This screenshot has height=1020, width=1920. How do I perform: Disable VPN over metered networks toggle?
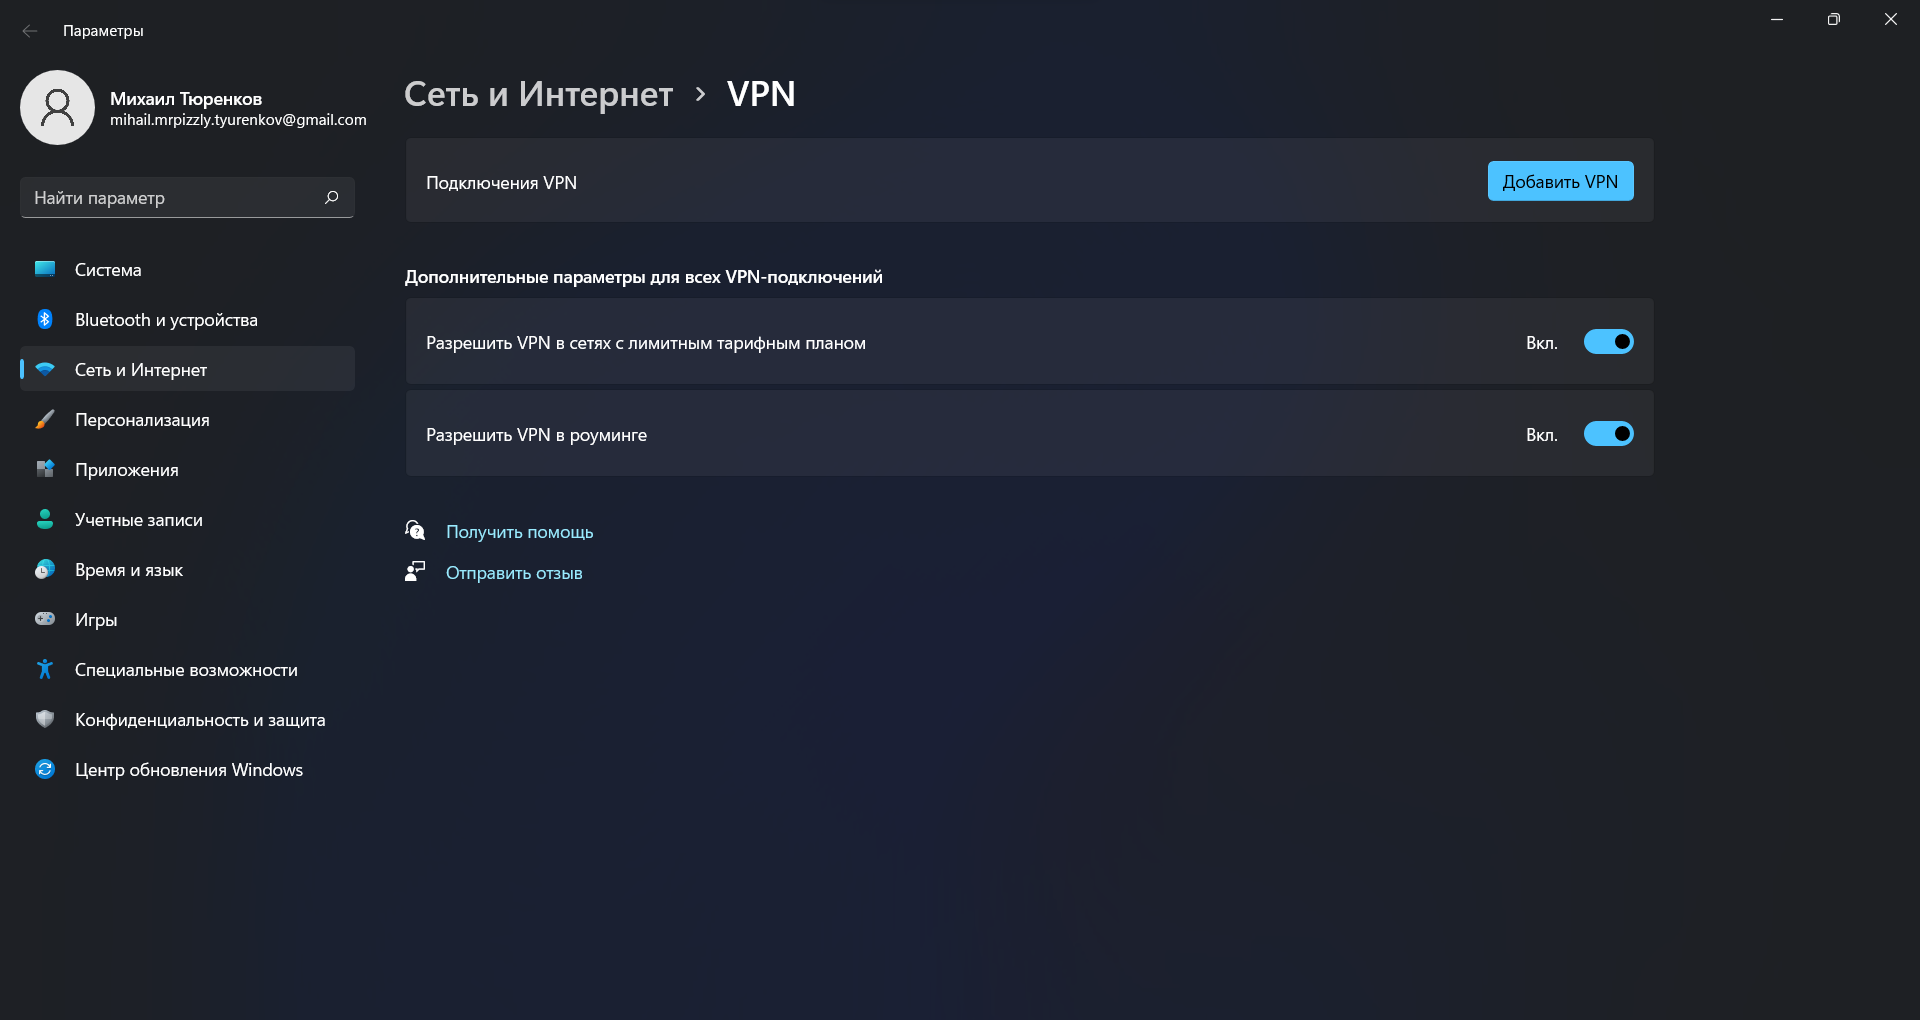pyautogui.click(x=1608, y=342)
